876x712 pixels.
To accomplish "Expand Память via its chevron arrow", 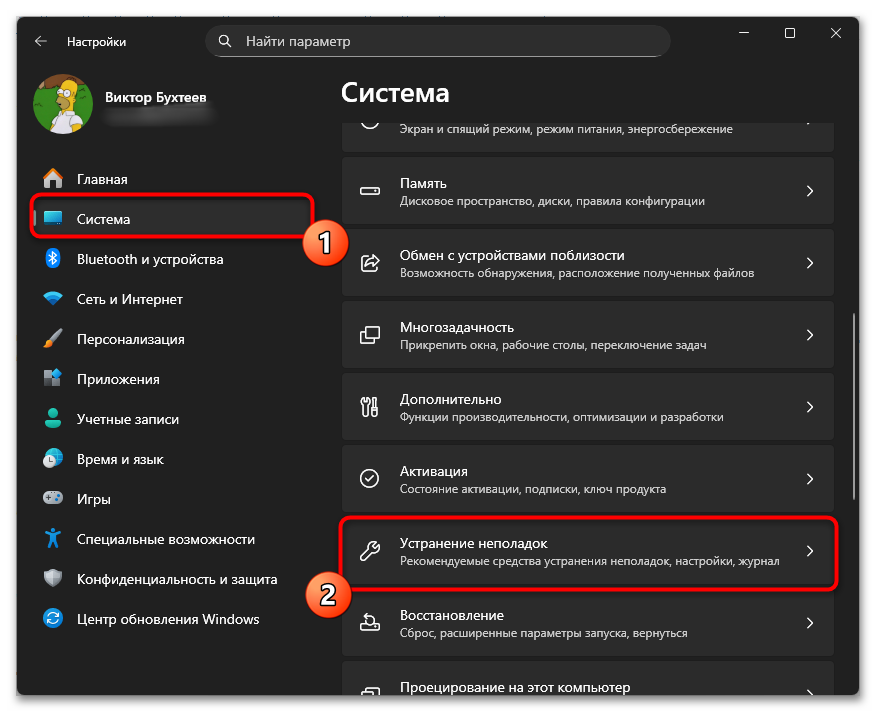I will click(x=810, y=191).
